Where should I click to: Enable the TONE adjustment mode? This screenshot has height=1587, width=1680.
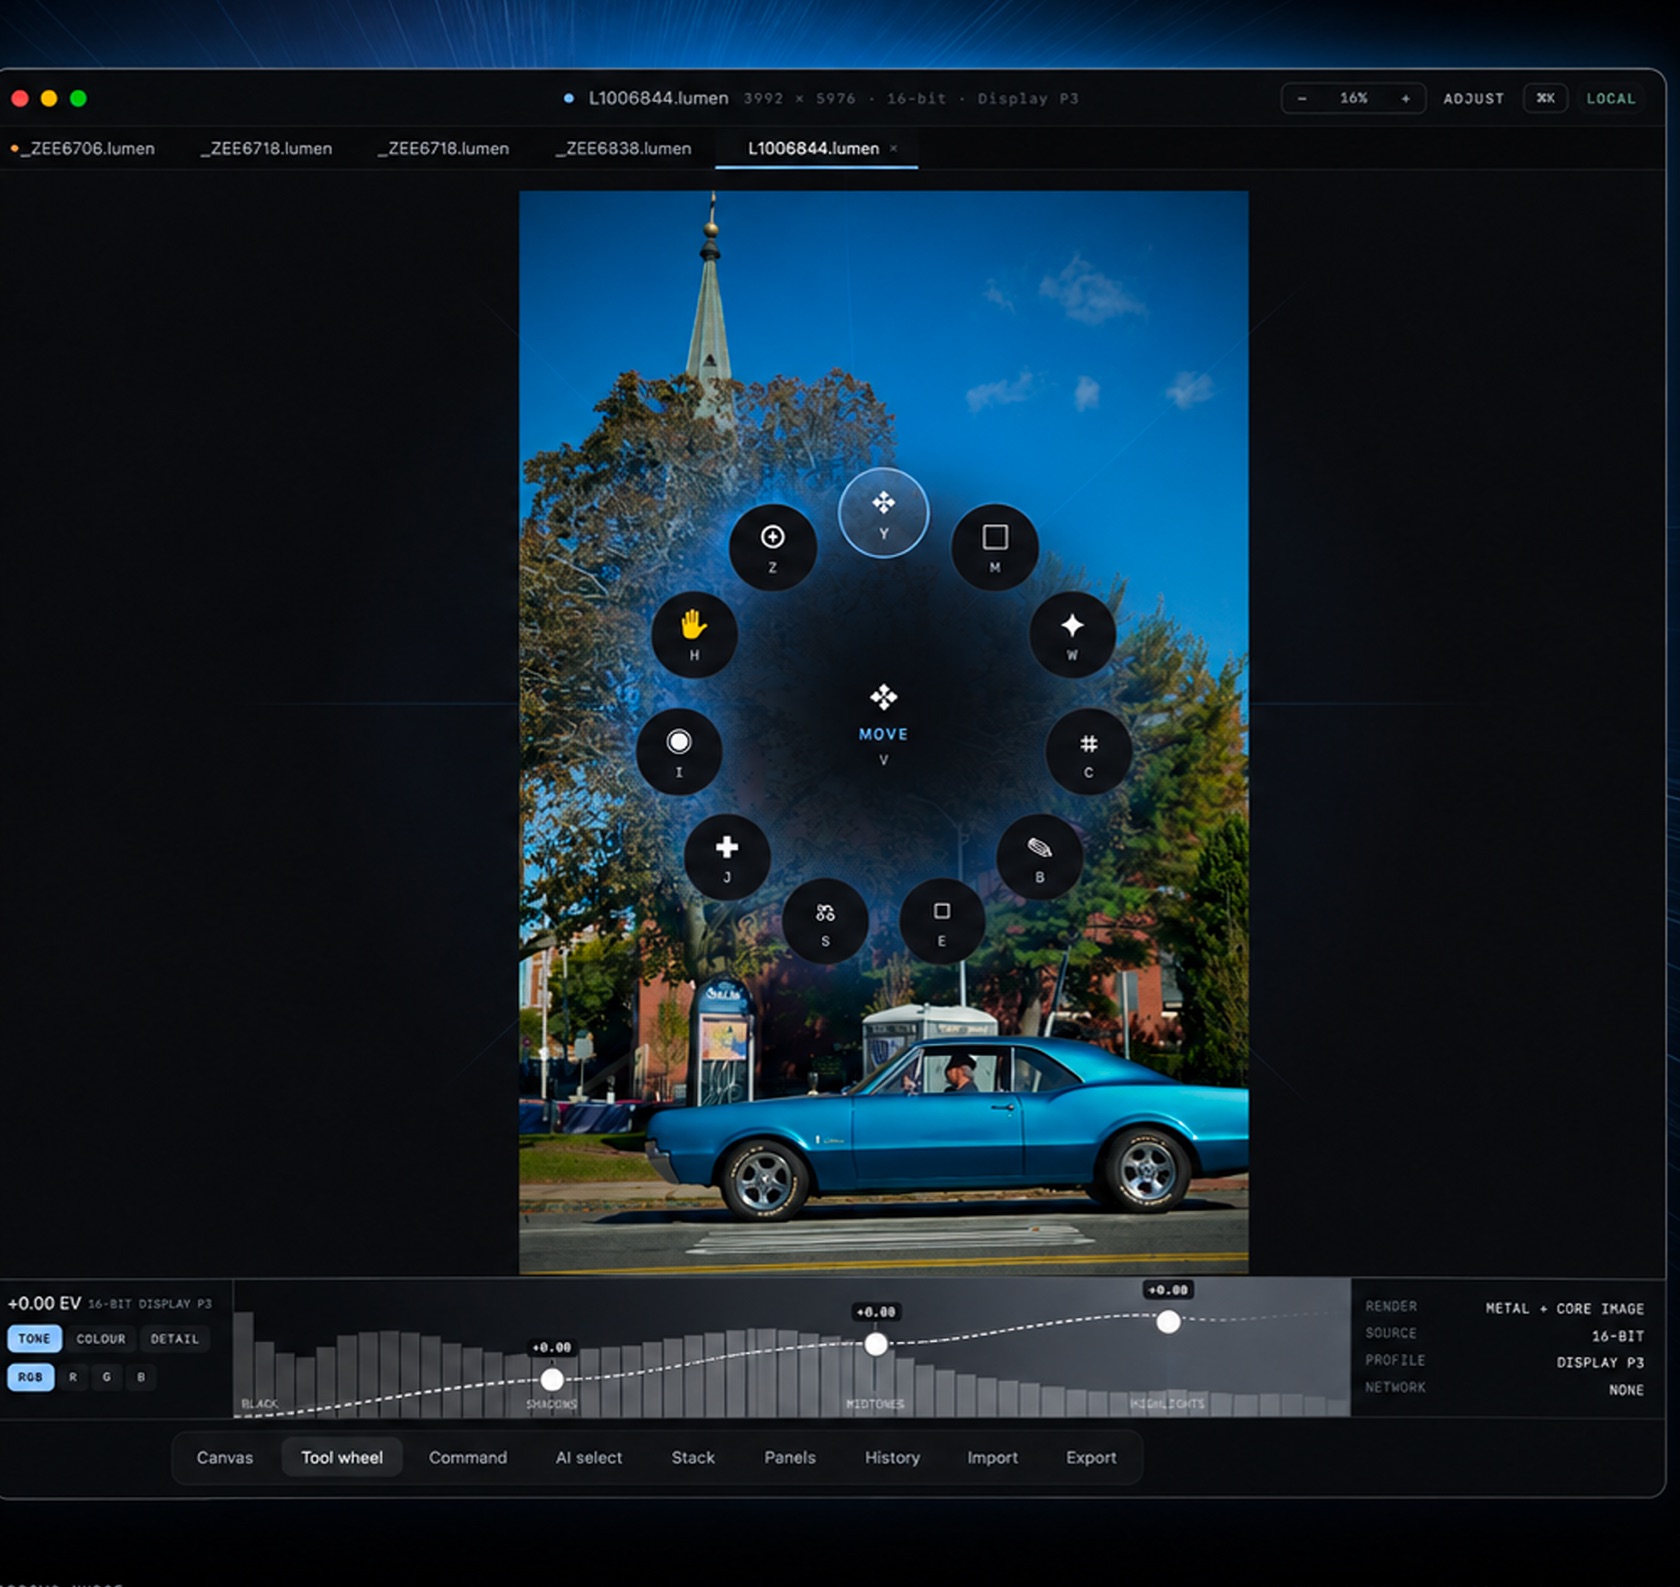(x=34, y=1338)
